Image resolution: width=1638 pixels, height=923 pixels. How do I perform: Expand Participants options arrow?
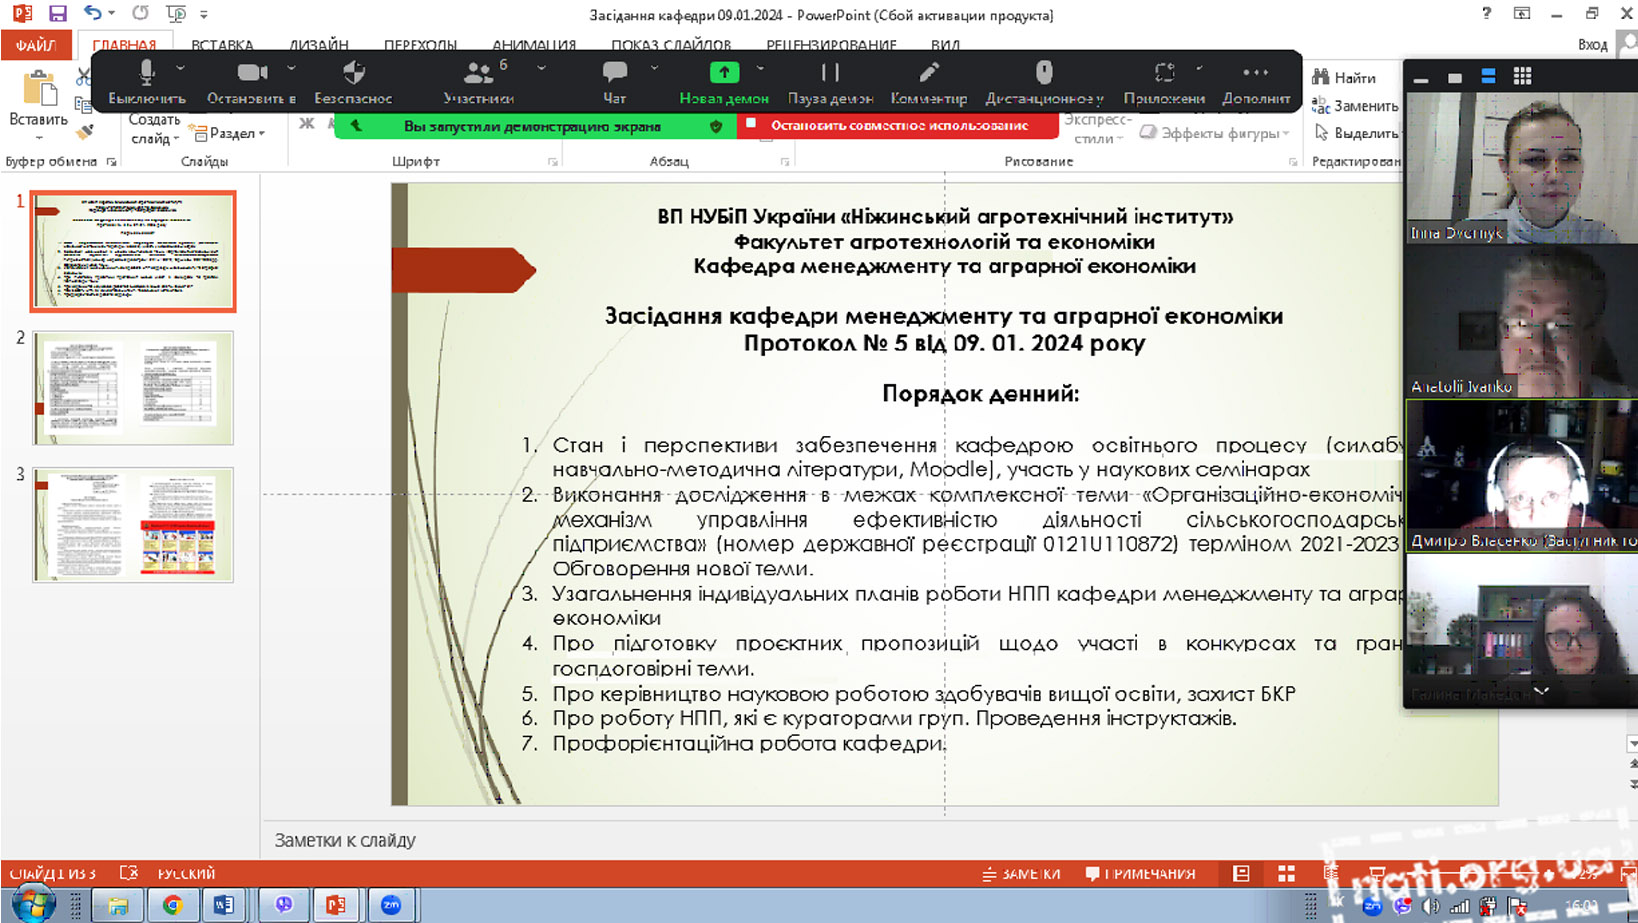[x=541, y=68]
